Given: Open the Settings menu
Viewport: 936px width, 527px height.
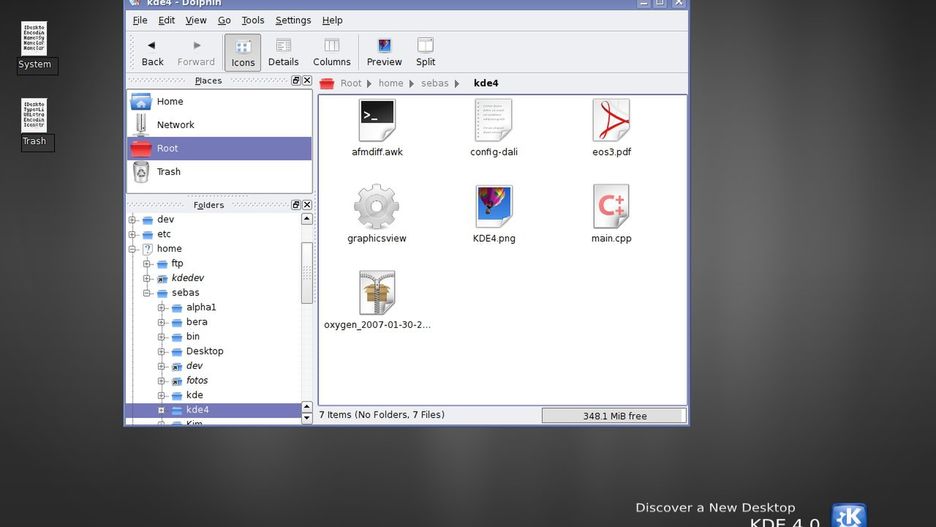Looking at the screenshot, I should 293,20.
